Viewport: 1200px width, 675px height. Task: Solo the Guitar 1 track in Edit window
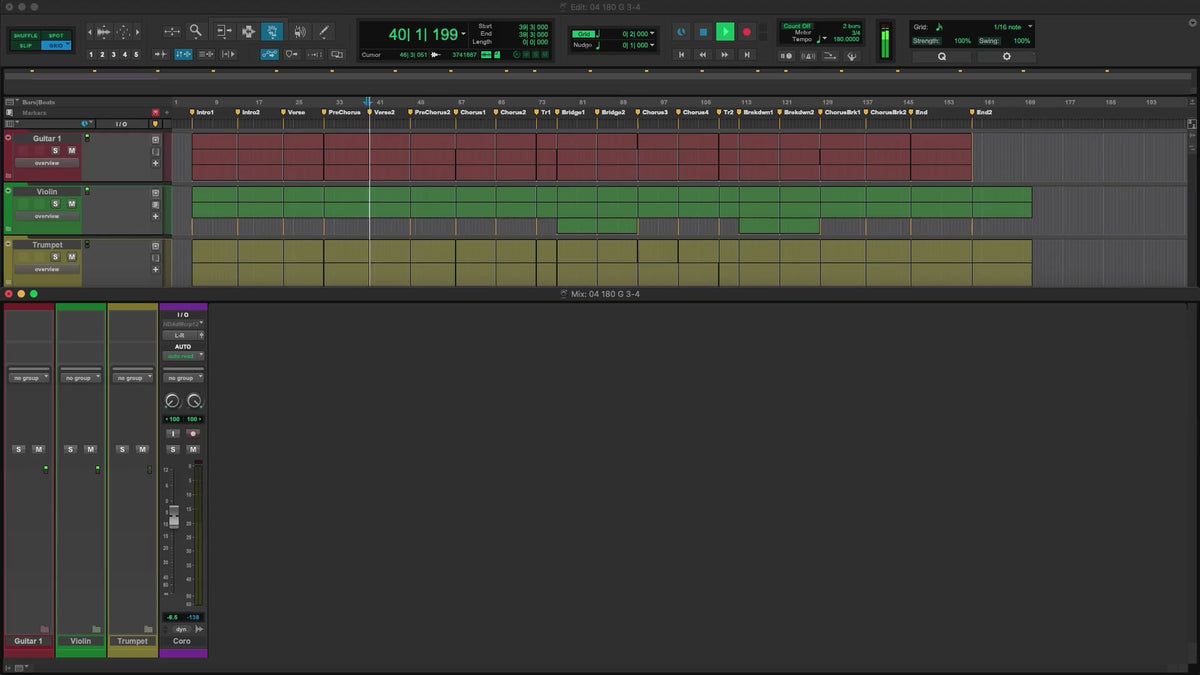pos(56,150)
